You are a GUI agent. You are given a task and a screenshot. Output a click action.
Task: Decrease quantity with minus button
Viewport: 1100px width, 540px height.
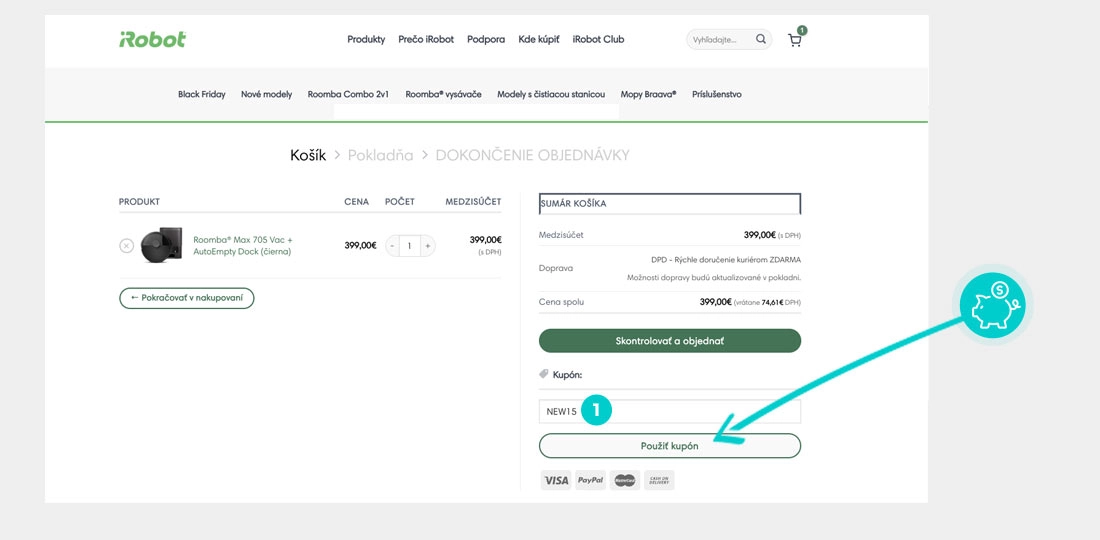392,246
